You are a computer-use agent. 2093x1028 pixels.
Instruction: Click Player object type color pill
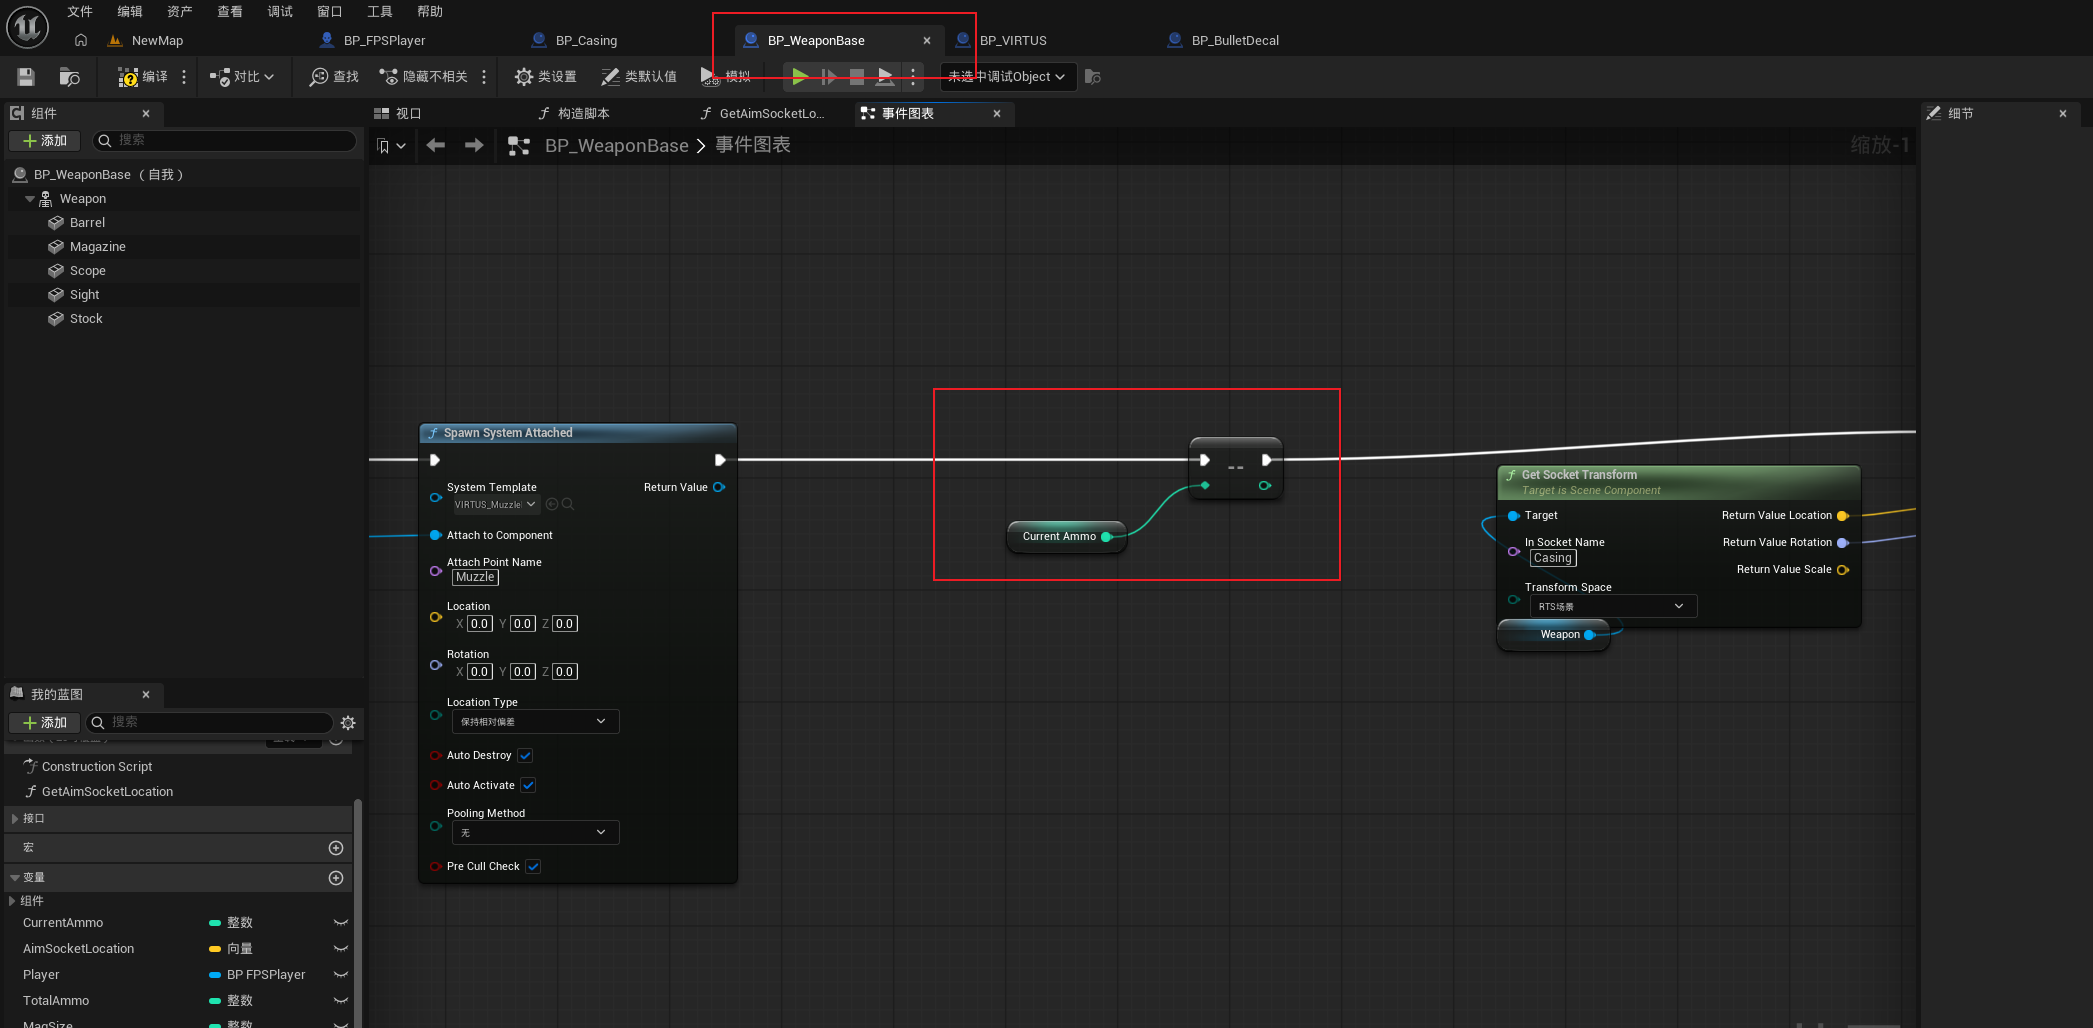tap(215, 975)
